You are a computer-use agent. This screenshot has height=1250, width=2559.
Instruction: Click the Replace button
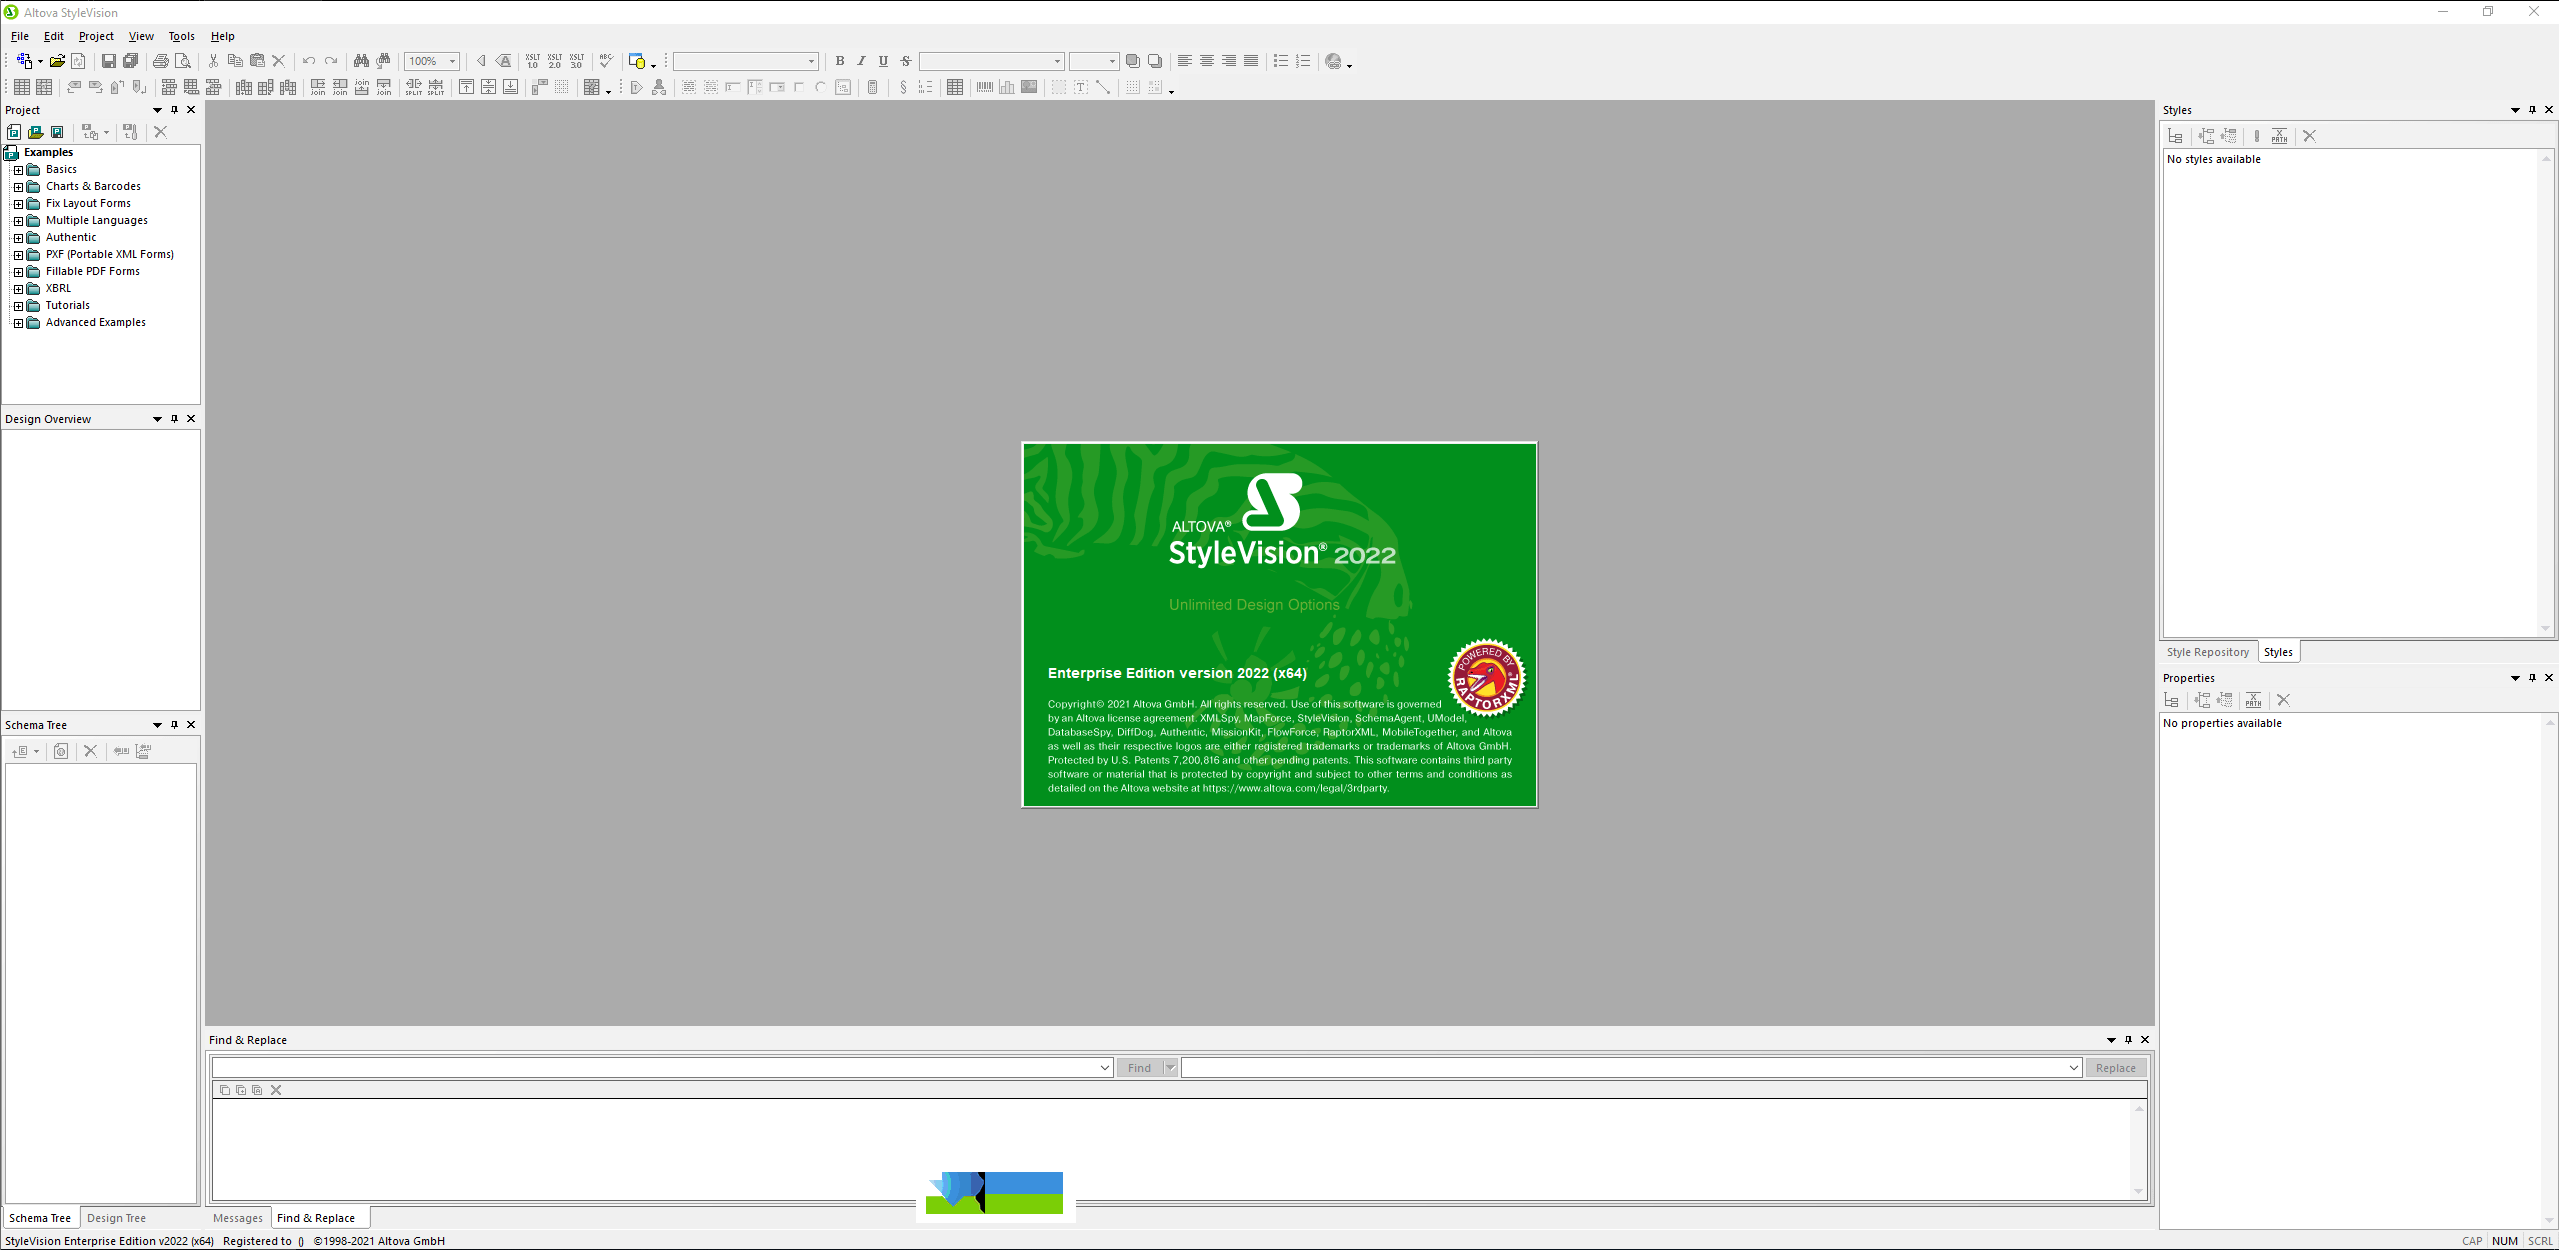(2115, 1068)
